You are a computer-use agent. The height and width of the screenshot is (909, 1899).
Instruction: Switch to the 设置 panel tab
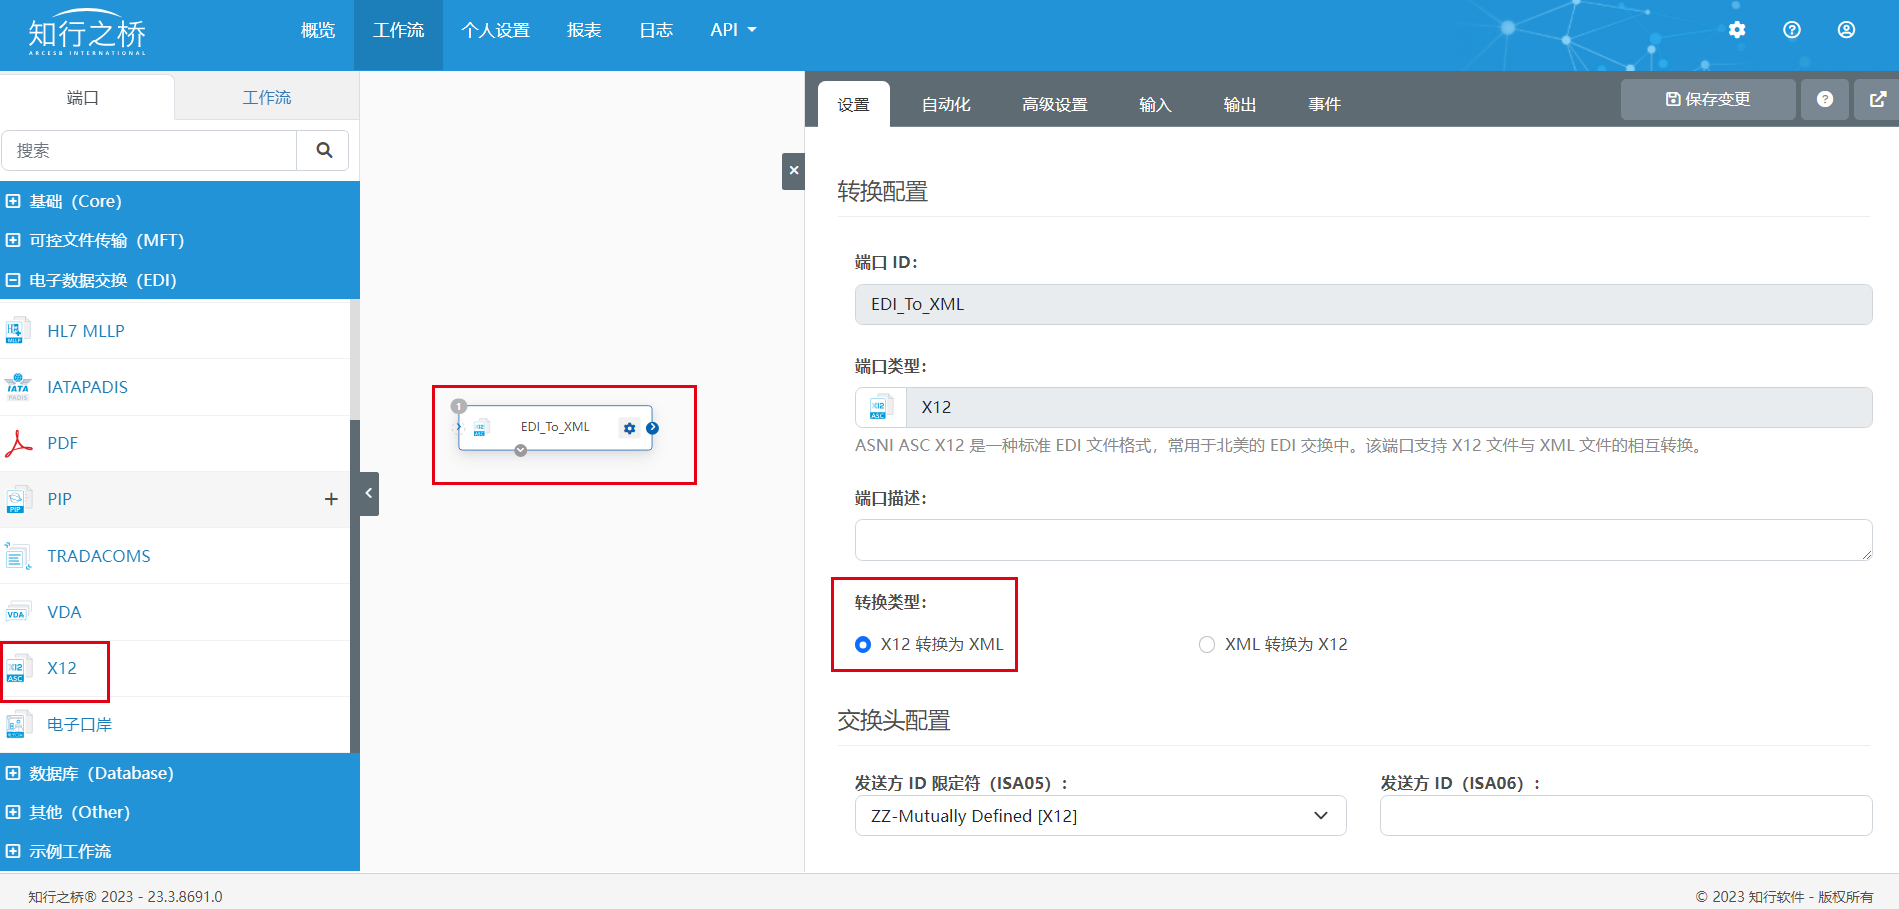tap(853, 104)
